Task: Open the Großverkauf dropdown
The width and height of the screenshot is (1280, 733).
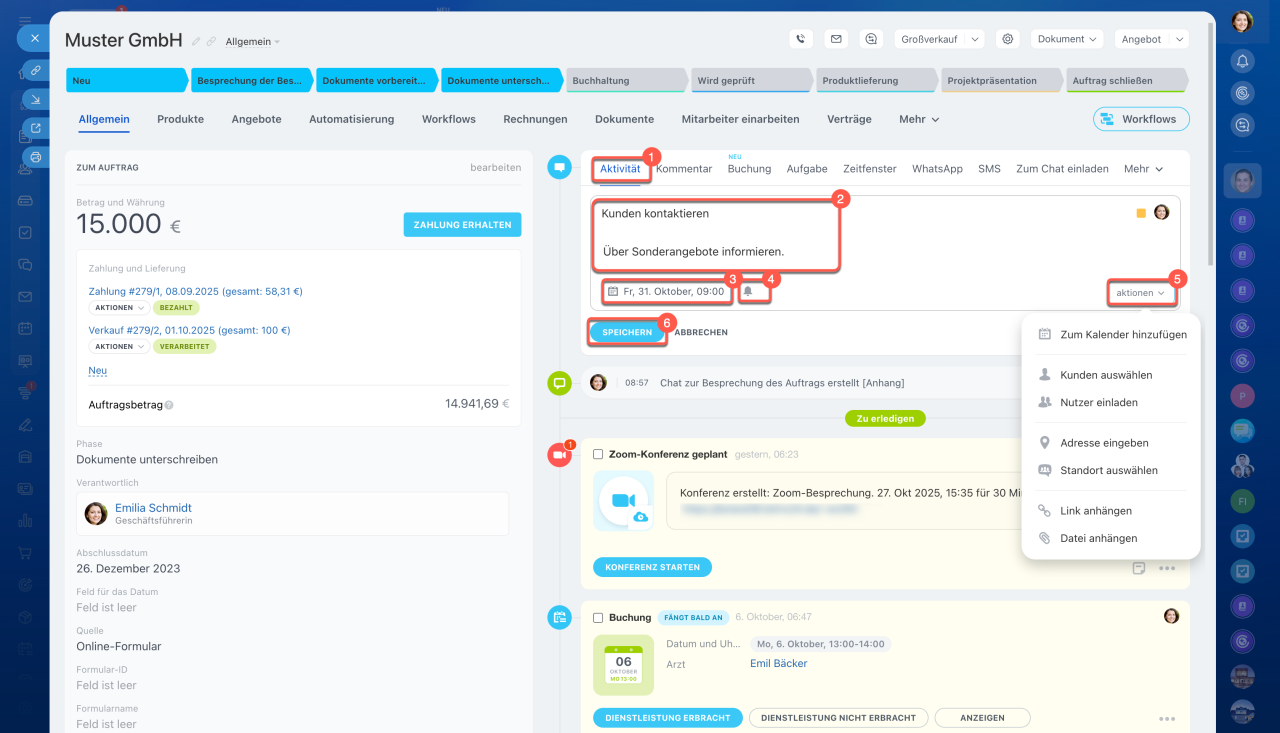Action: [x=939, y=39]
